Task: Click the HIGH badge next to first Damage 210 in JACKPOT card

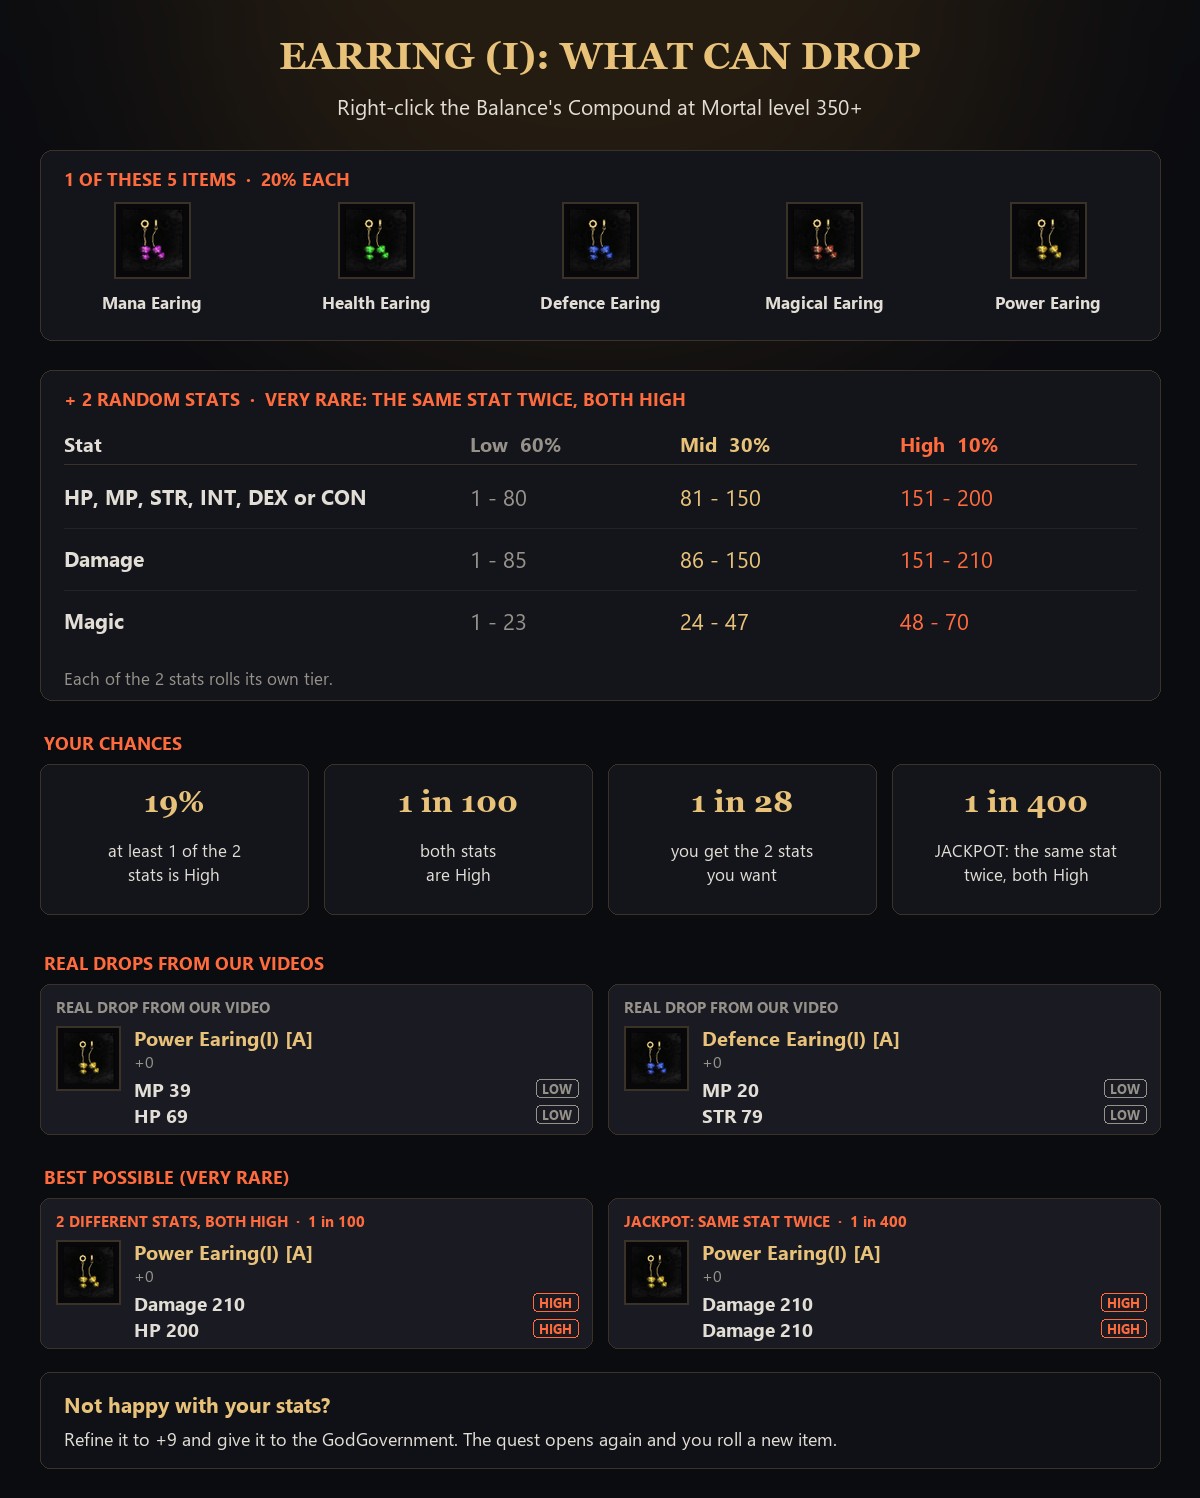Action: [x=1123, y=1303]
